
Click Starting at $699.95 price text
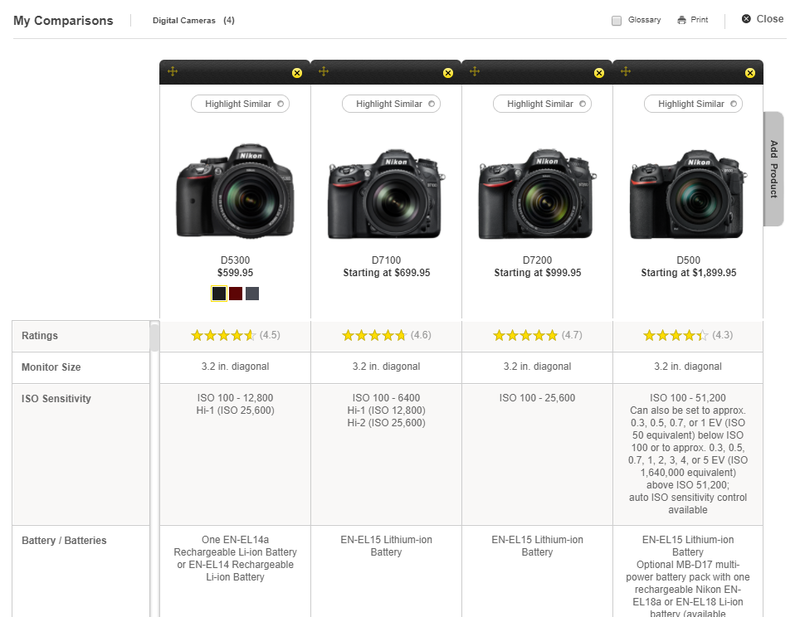[x=386, y=273]
